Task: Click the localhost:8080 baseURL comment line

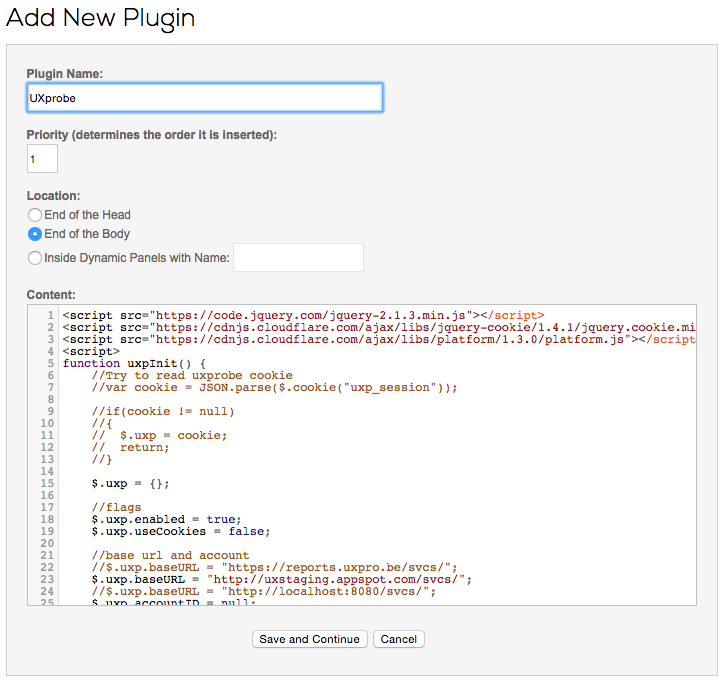Action: click(264, 592)
